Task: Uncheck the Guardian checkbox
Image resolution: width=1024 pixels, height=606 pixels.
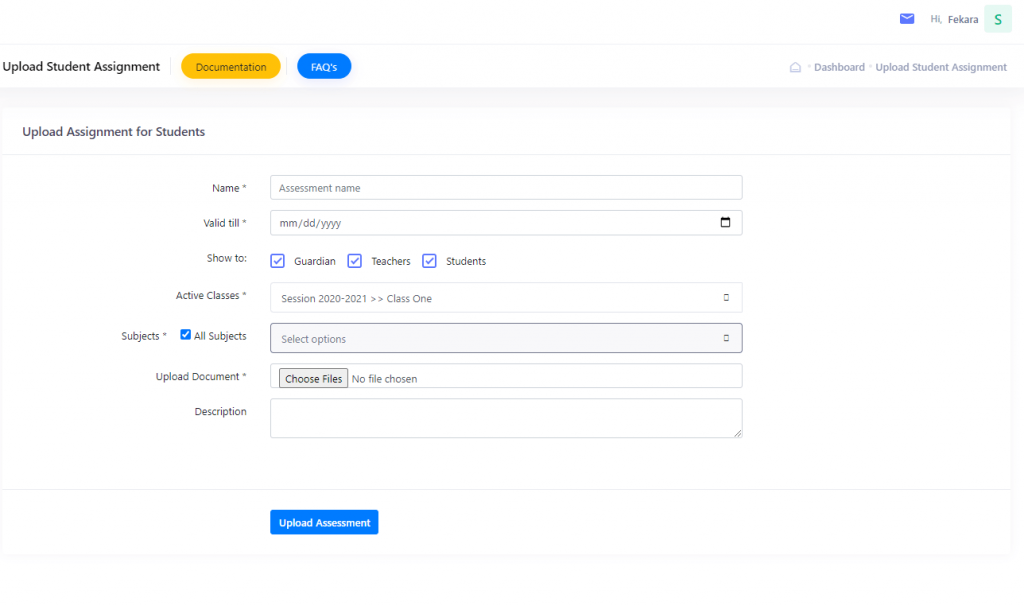Action: [x=278, y=261]
